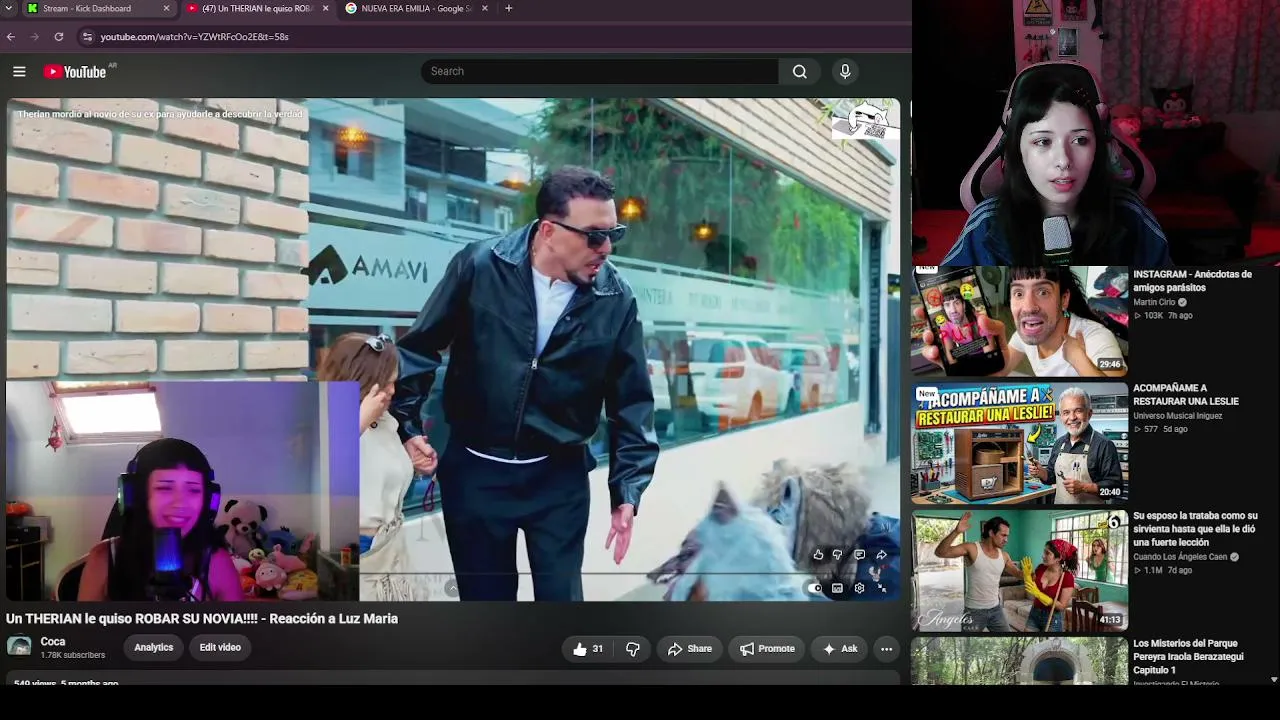Like the video with 31 likes
Viewport: 1280px width, 720px height.
[588, 649]
